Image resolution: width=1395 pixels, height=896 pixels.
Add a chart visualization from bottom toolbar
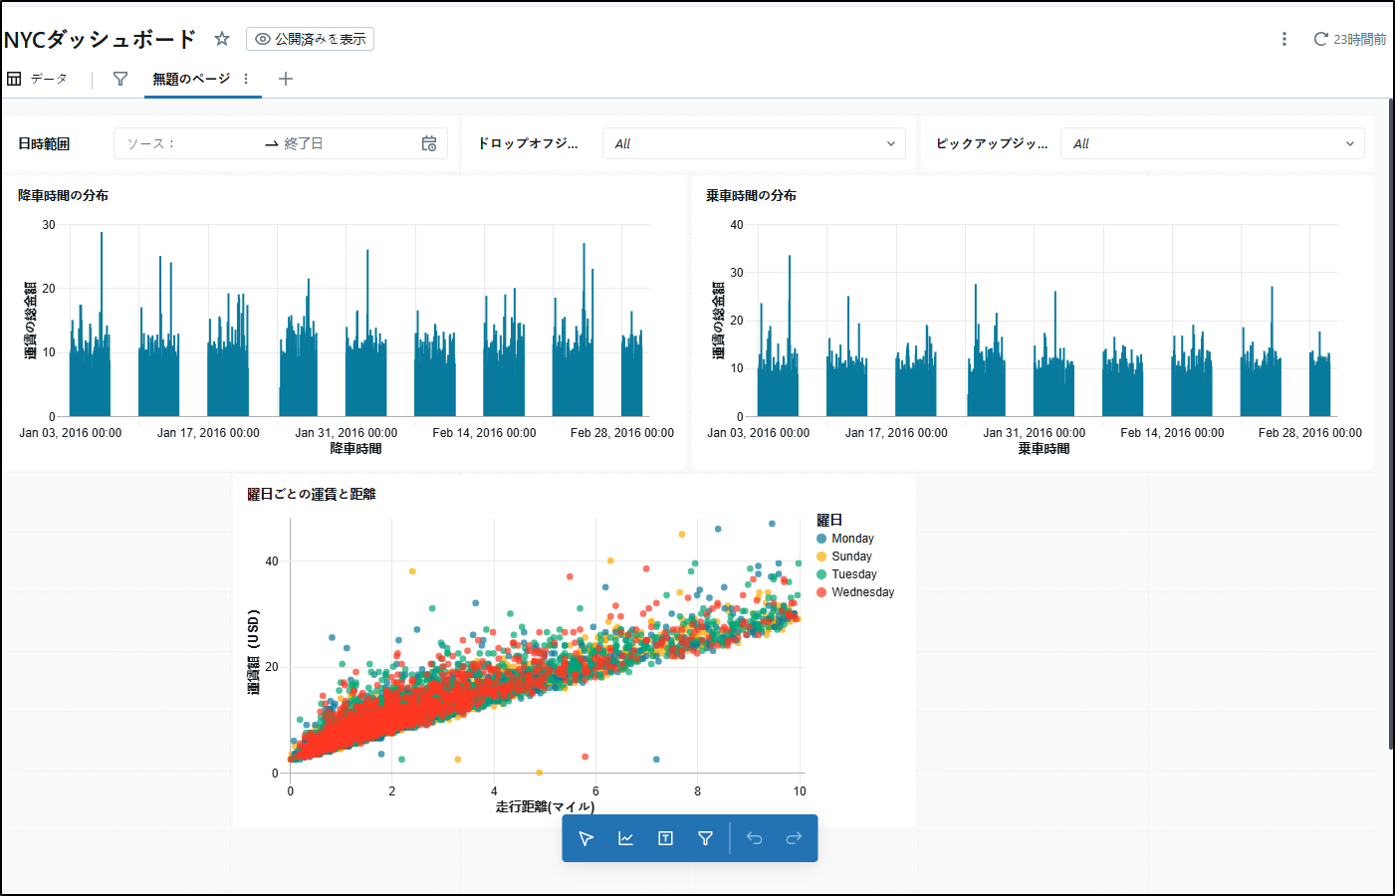pos(625,838)
